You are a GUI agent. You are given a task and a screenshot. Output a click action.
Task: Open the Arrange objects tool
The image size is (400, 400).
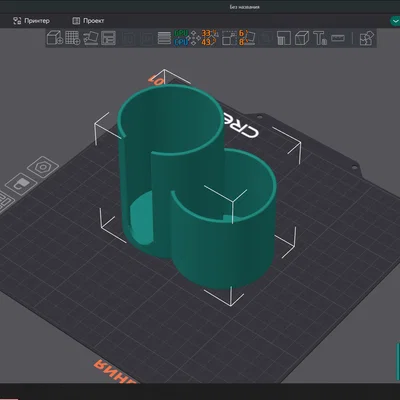[108, 38]
